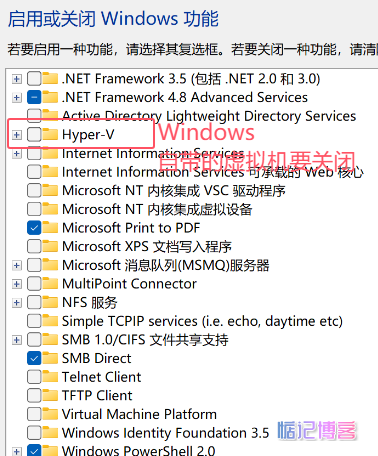The height and width of the screenshot is (456, 378).
Task: Expand the Hyper-V tree node
Action: (x=17, y=135)
